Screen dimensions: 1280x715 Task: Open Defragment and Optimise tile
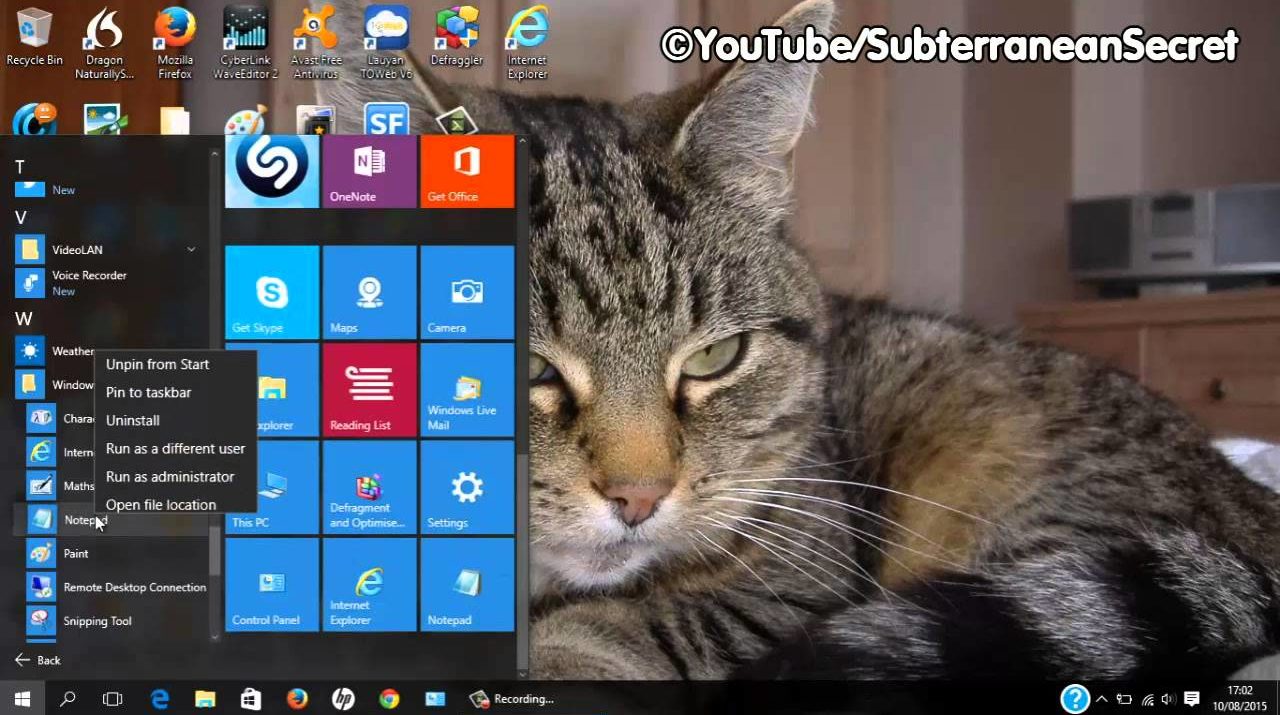click(x=369, y=487)
